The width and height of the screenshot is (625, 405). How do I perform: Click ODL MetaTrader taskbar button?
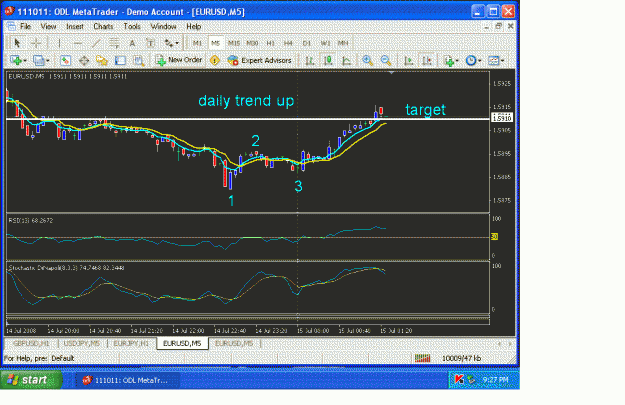pos(127,380)
